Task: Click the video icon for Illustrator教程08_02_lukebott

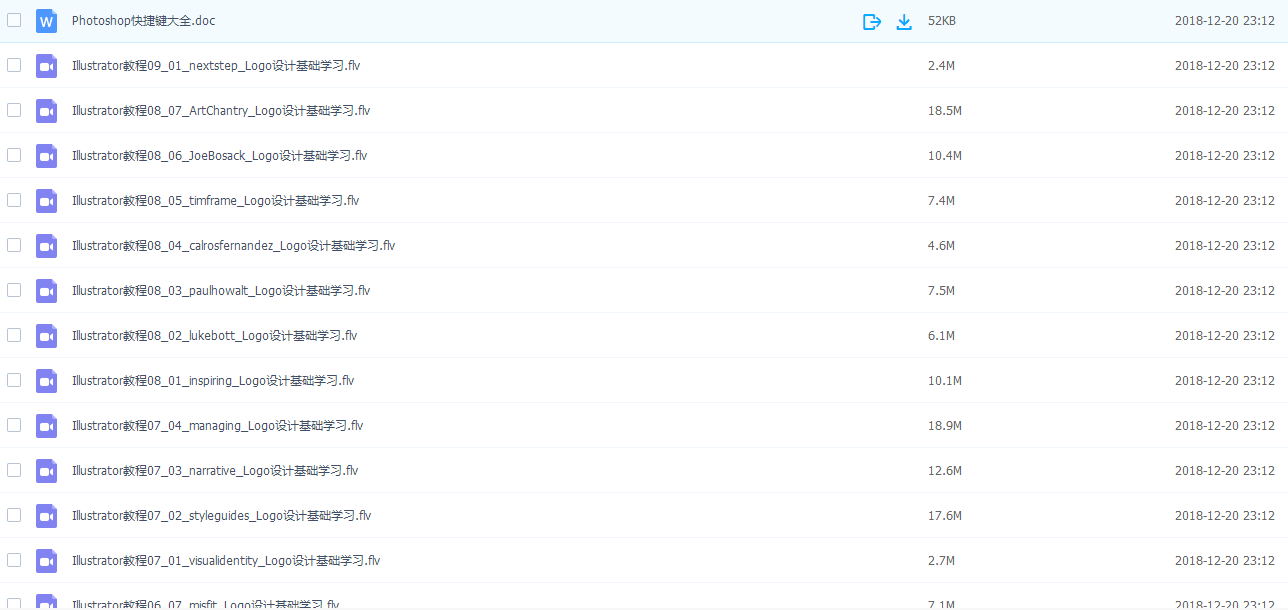Action: pos(46,336)
